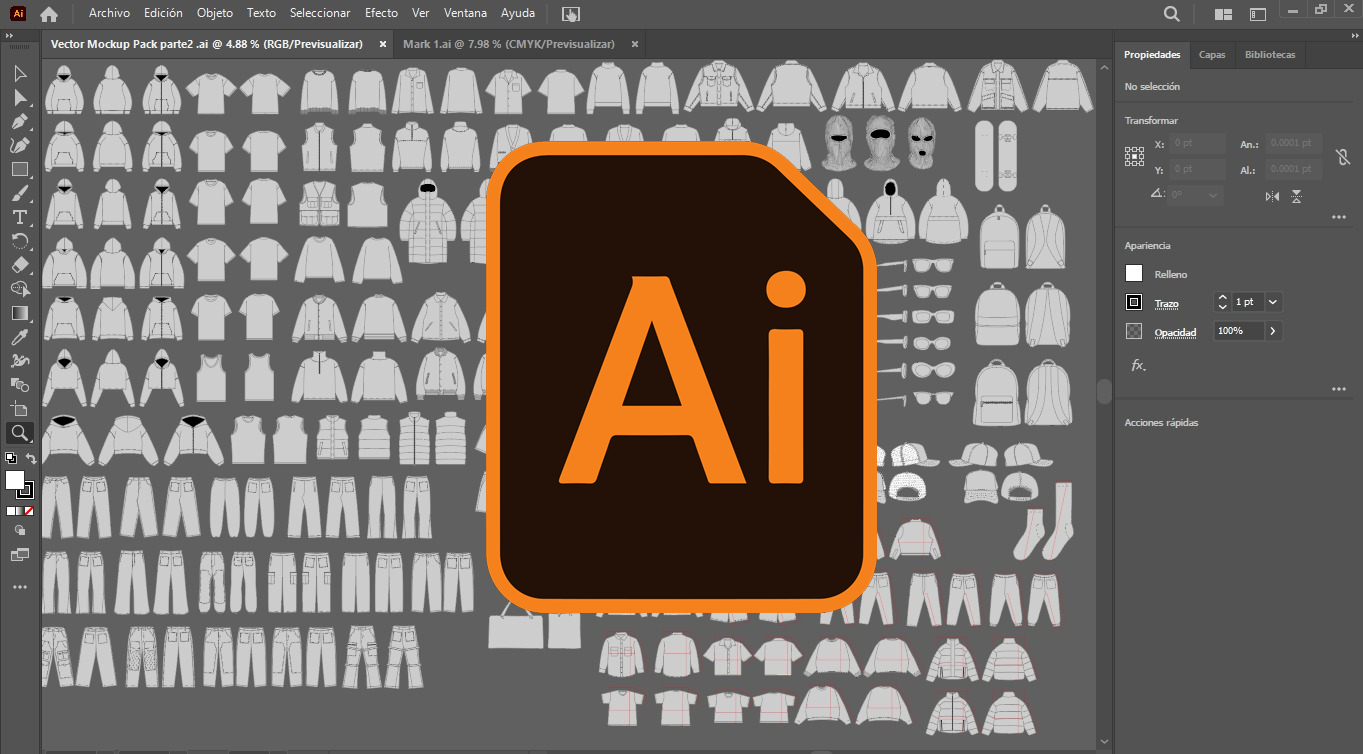Select the Paintbrush tool

point(20,193)
